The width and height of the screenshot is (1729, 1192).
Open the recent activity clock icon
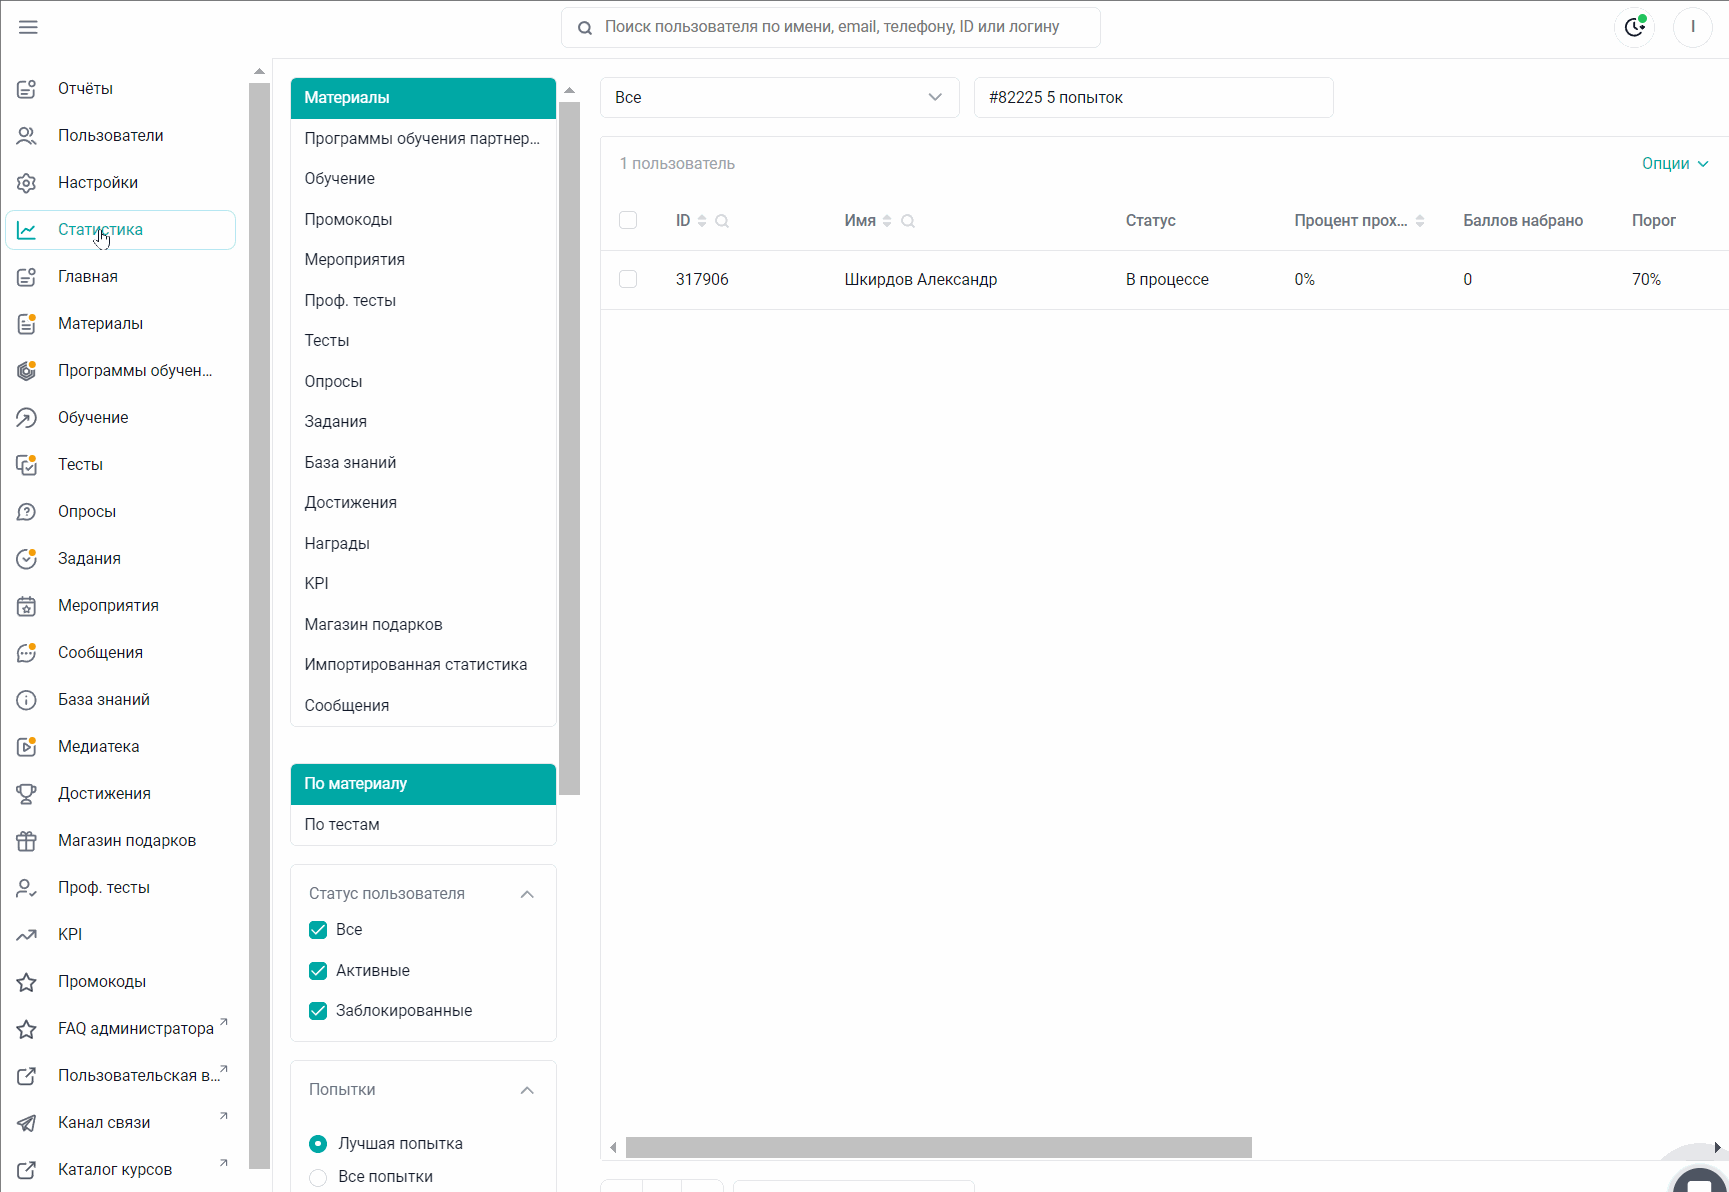(1634, 27)
